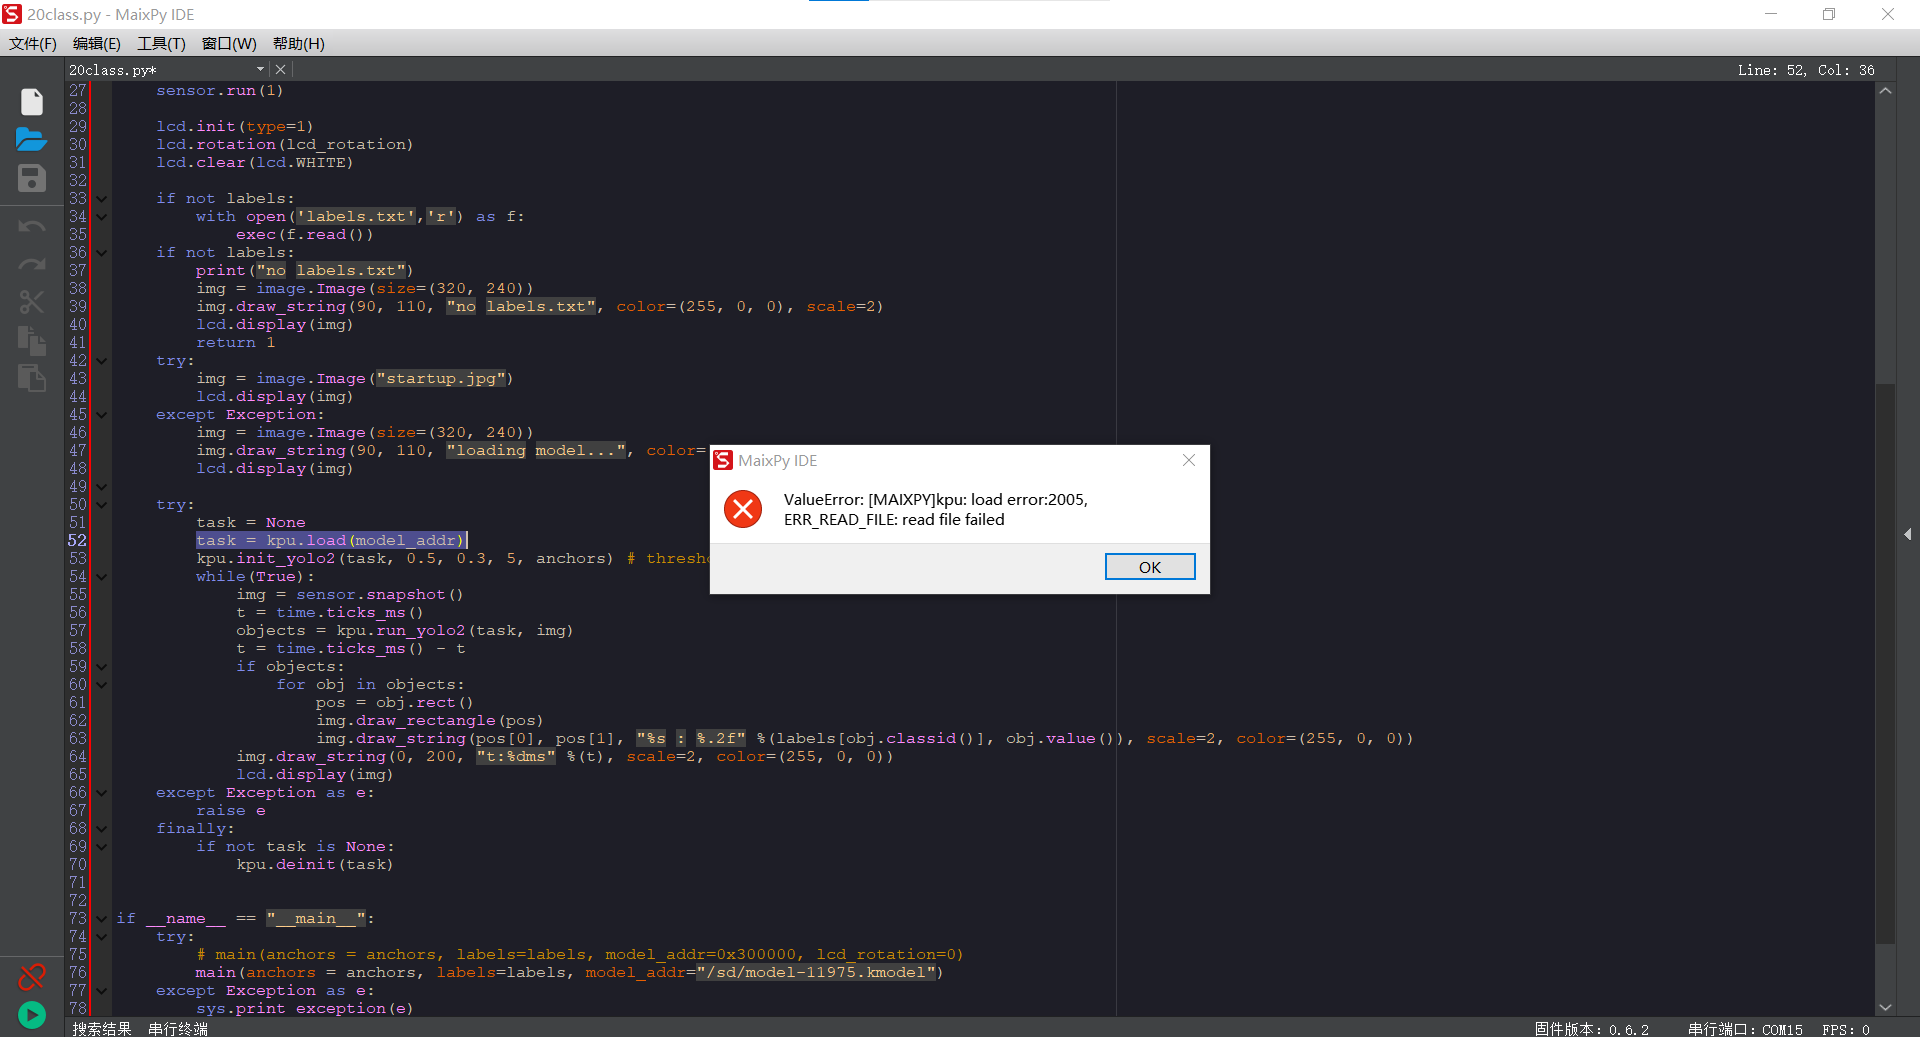Collapse the code fold at line 33
The image size is (1920, 1037).
click(x=102, y=199)
